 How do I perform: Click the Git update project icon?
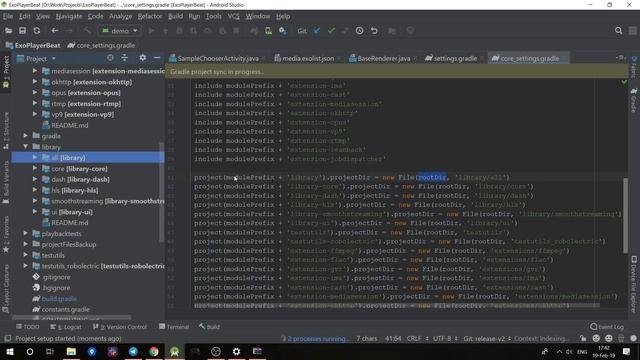tap(317, 31)
